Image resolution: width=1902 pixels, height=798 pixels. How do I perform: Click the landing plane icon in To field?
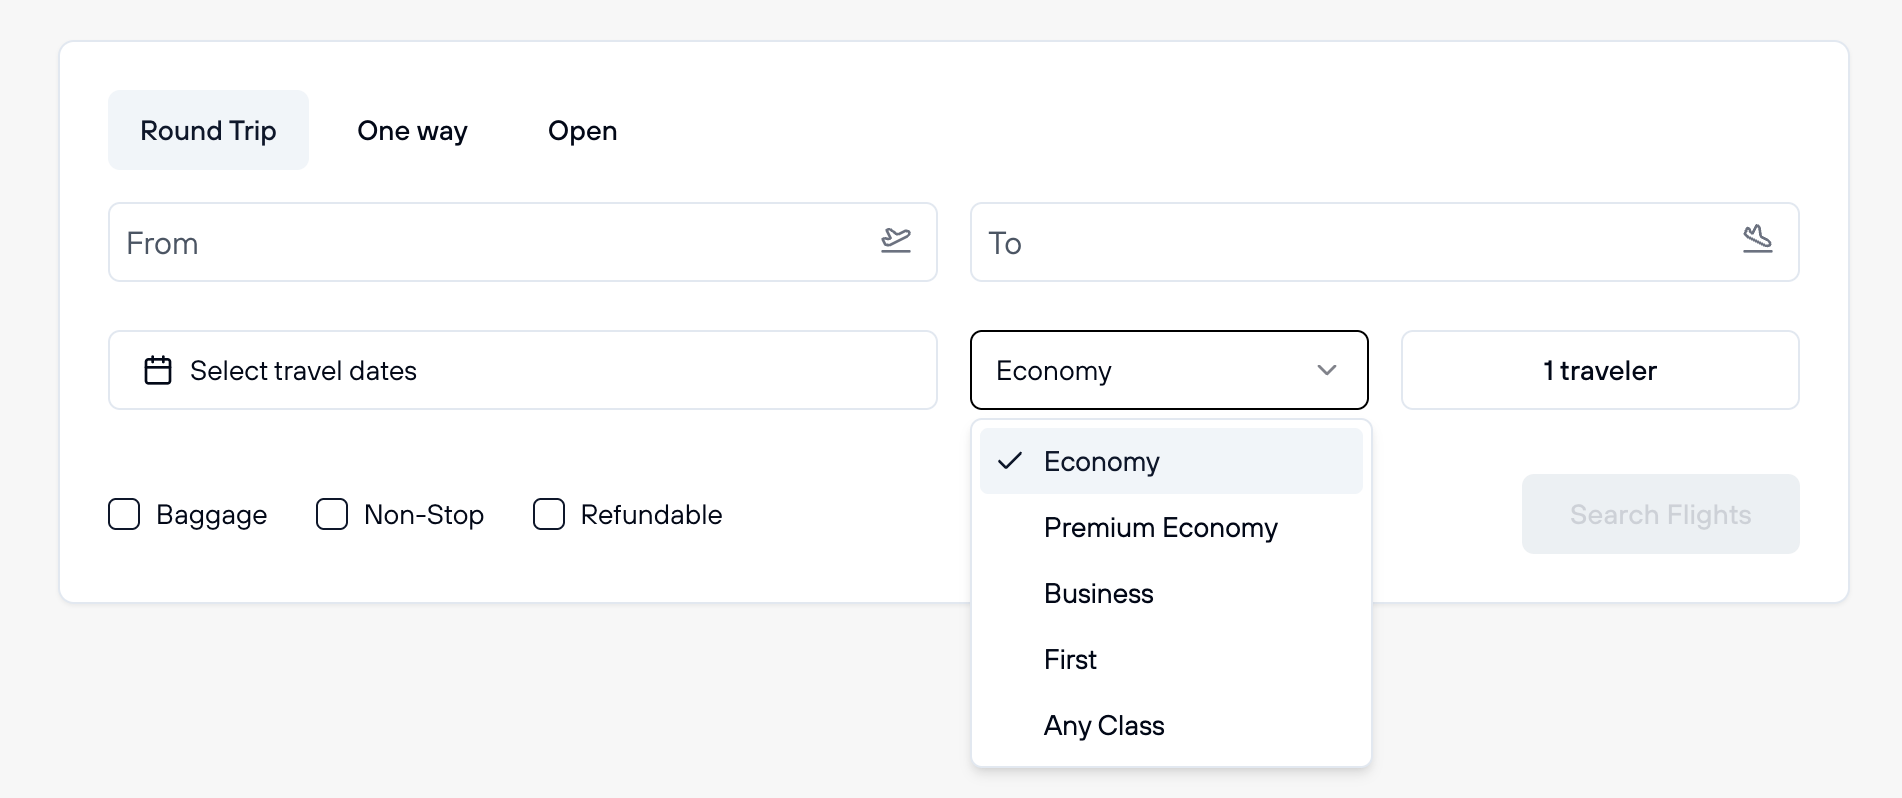click(1757, 241)
